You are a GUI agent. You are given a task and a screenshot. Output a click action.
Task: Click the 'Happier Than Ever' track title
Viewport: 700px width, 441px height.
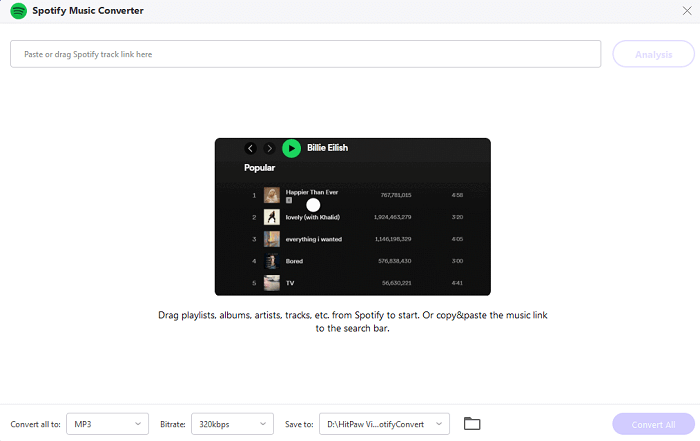pyautogui.click(x=312, y=192)
